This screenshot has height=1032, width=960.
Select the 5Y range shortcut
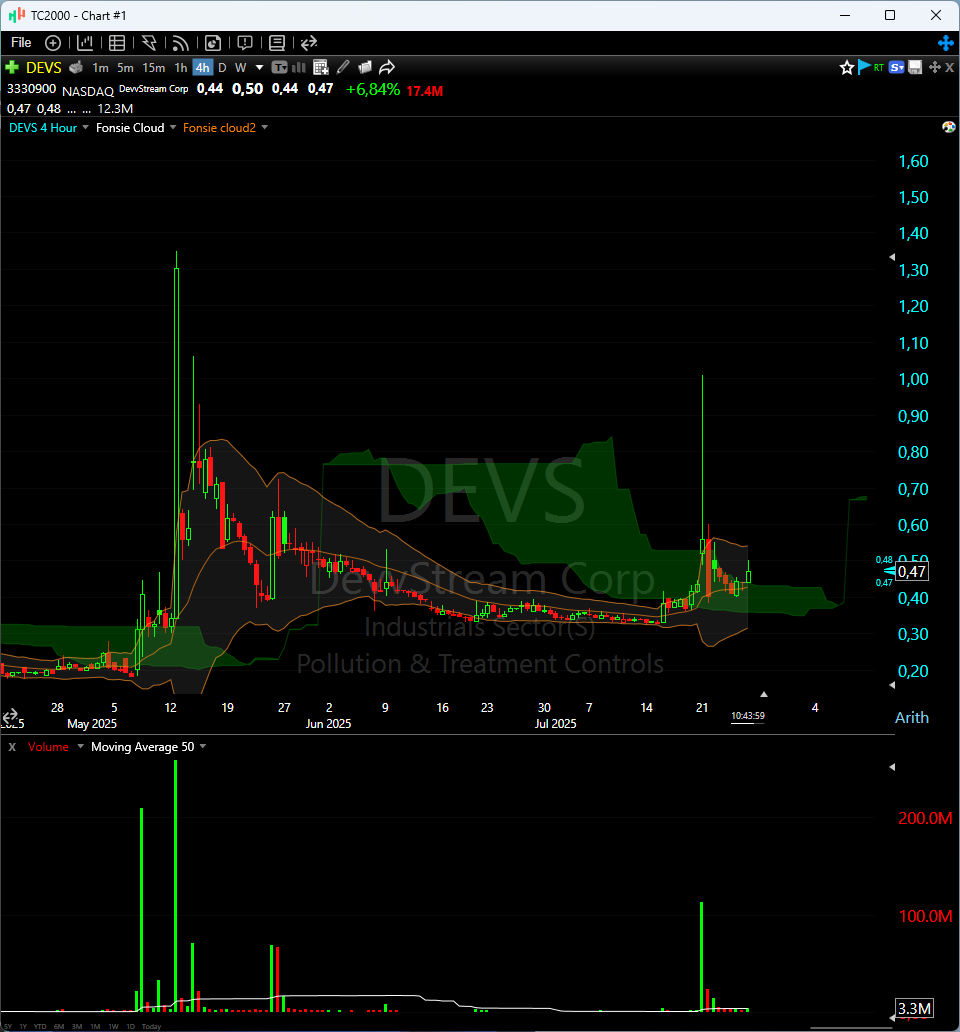click(8, 1027)
